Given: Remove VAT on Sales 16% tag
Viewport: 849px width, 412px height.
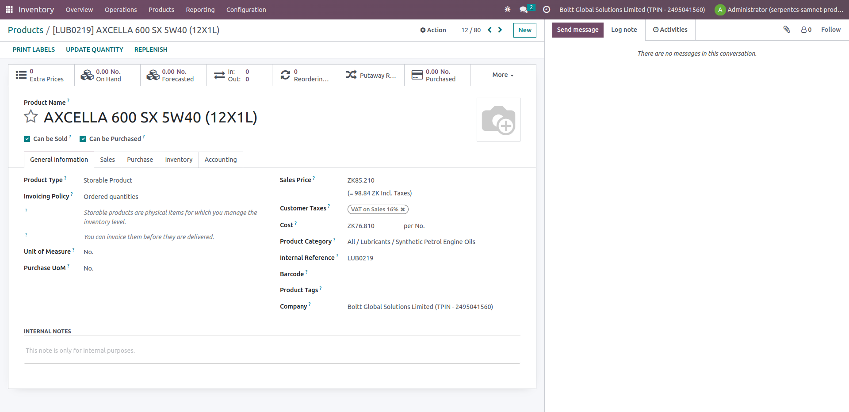Looking at the screenshot, I should point(402,209).
